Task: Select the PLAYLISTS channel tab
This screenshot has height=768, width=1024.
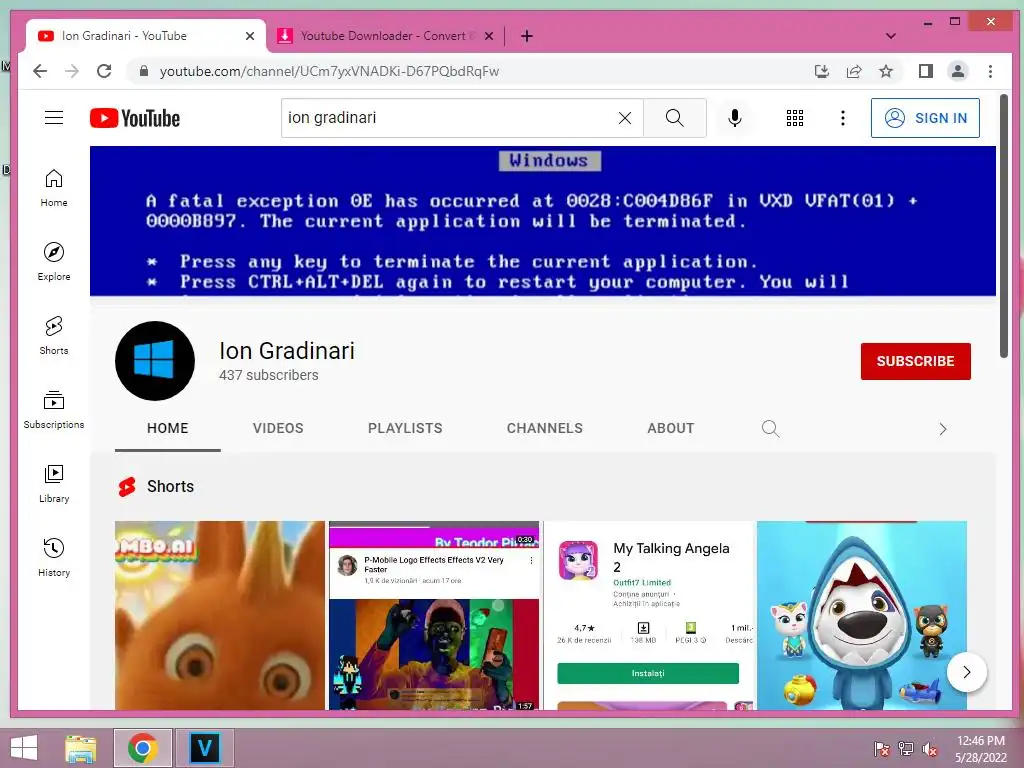Action: coord(405,428)
